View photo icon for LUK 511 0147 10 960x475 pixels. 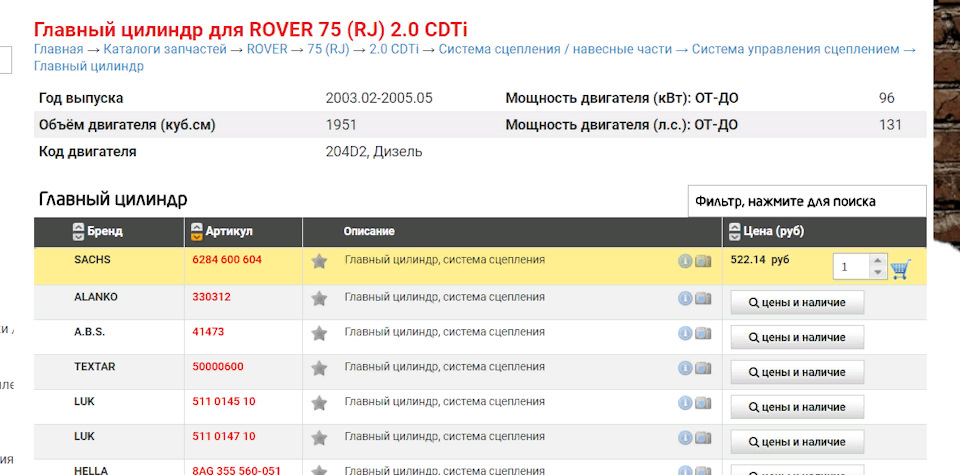click(x=703, y=438)
